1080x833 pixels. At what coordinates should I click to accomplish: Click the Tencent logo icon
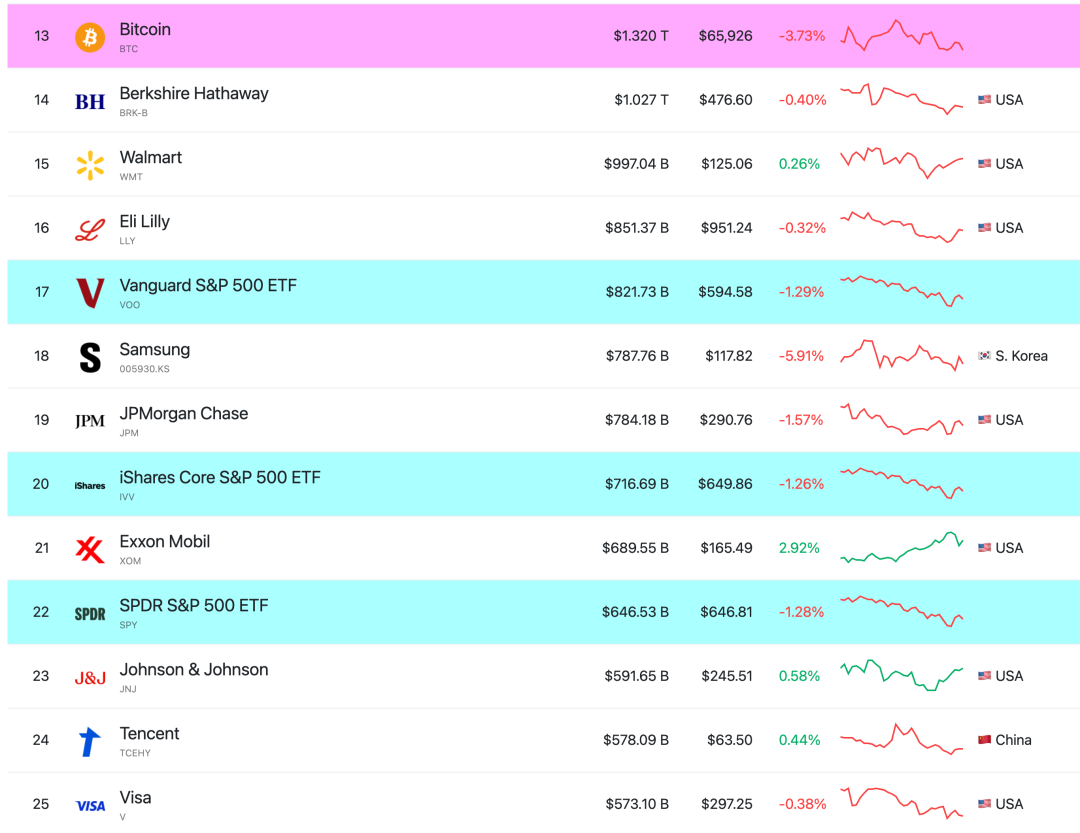[x=90, y=741]
